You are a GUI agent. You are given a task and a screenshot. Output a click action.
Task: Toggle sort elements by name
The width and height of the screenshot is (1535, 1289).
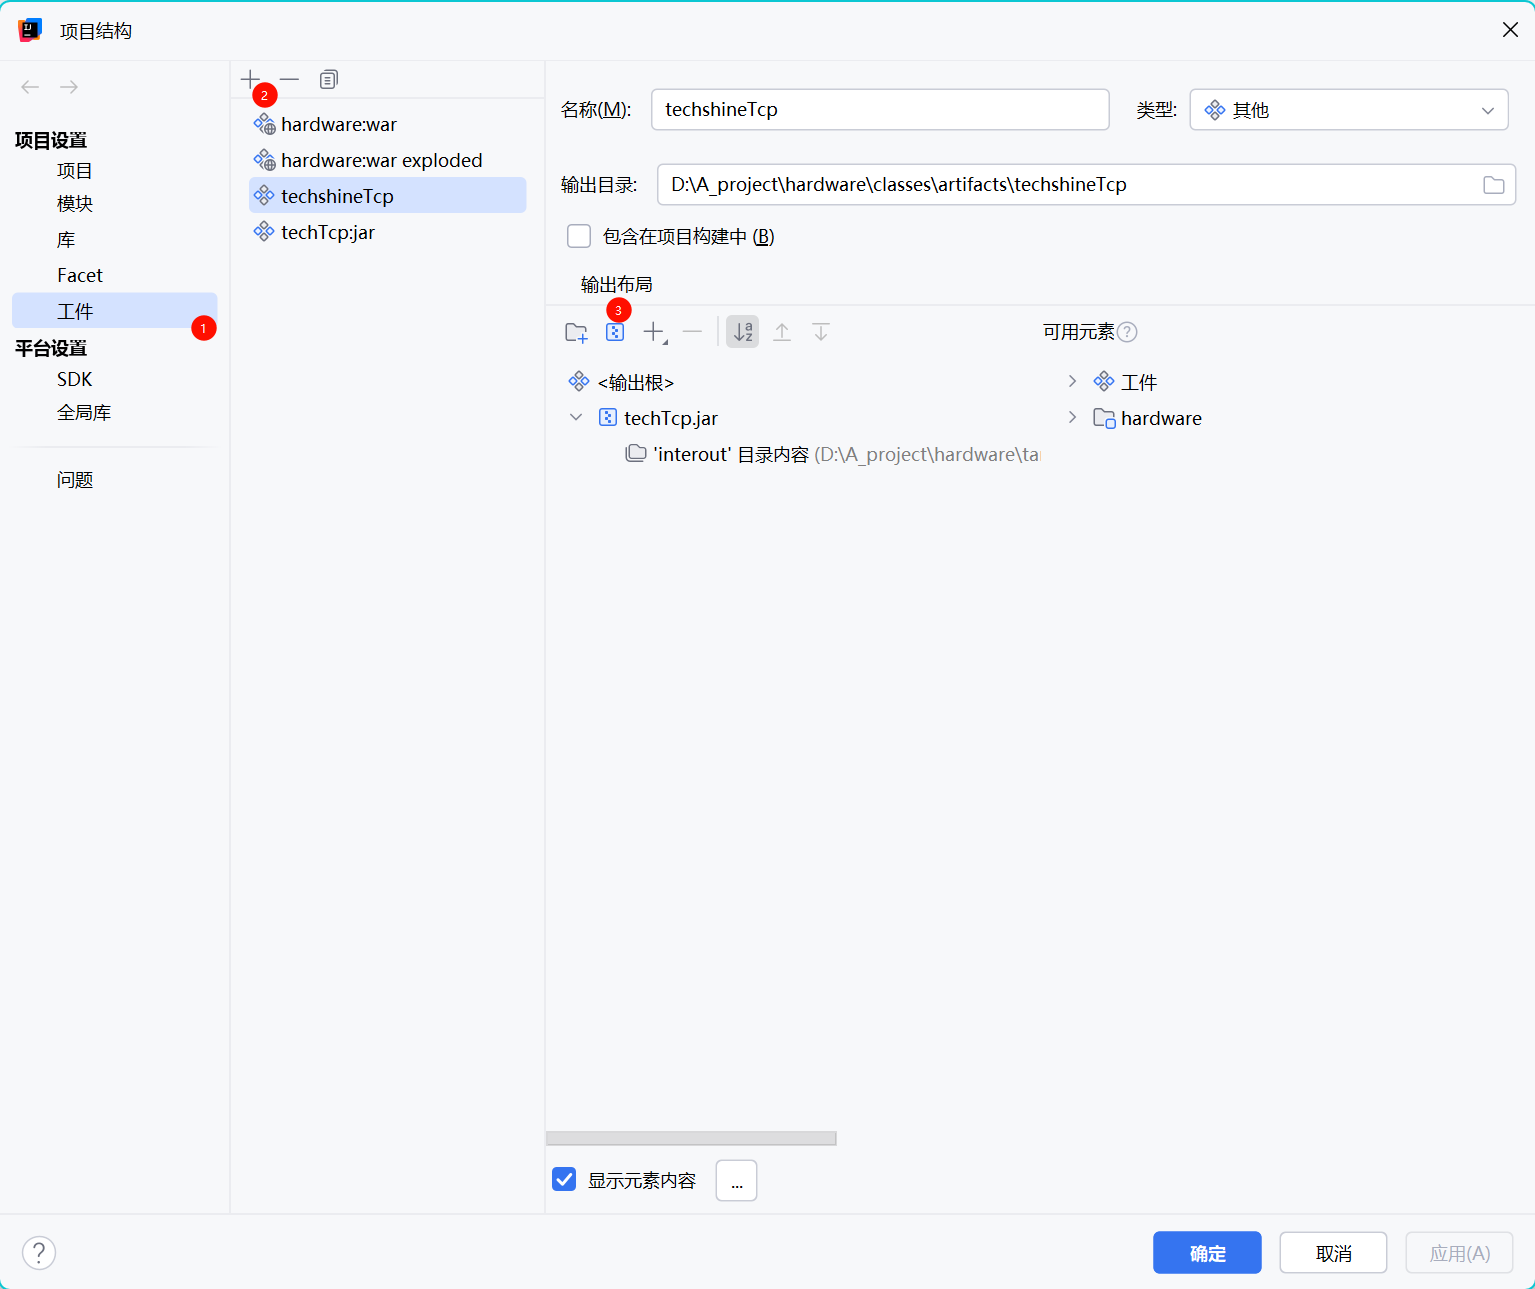click(742, 332)
